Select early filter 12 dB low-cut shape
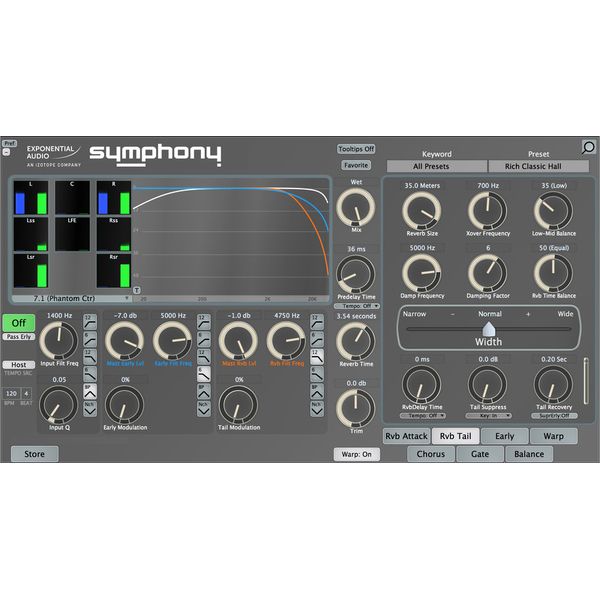This screenshot has width=600, height=600. 204,322
